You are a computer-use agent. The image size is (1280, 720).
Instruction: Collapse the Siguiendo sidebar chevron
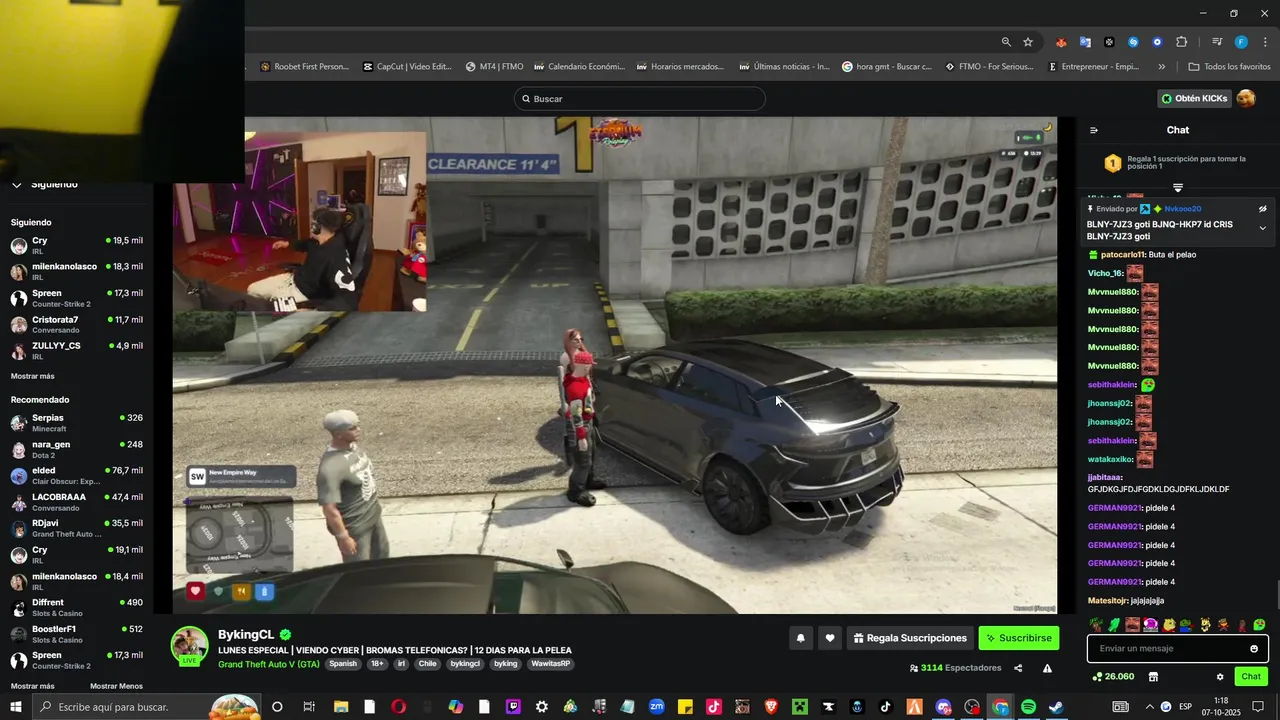click(16, 184)
